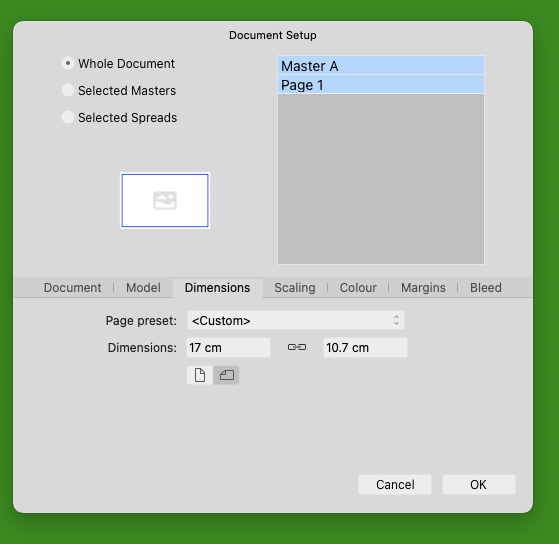The image size is (559, 544).
Task: Open the Scaling tab
Action: (295, 288)
